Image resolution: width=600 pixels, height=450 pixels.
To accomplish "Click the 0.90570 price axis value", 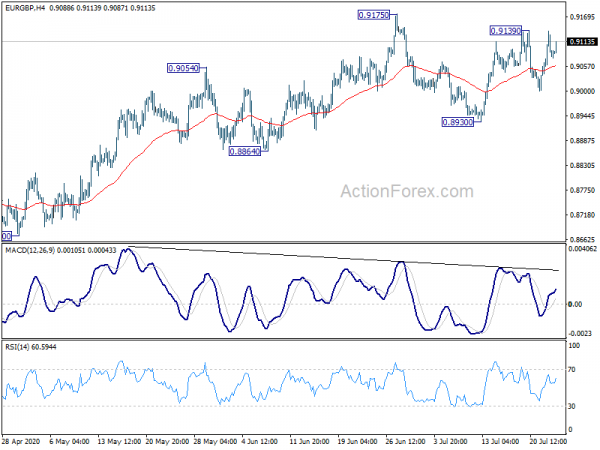I will pos(582,67).
